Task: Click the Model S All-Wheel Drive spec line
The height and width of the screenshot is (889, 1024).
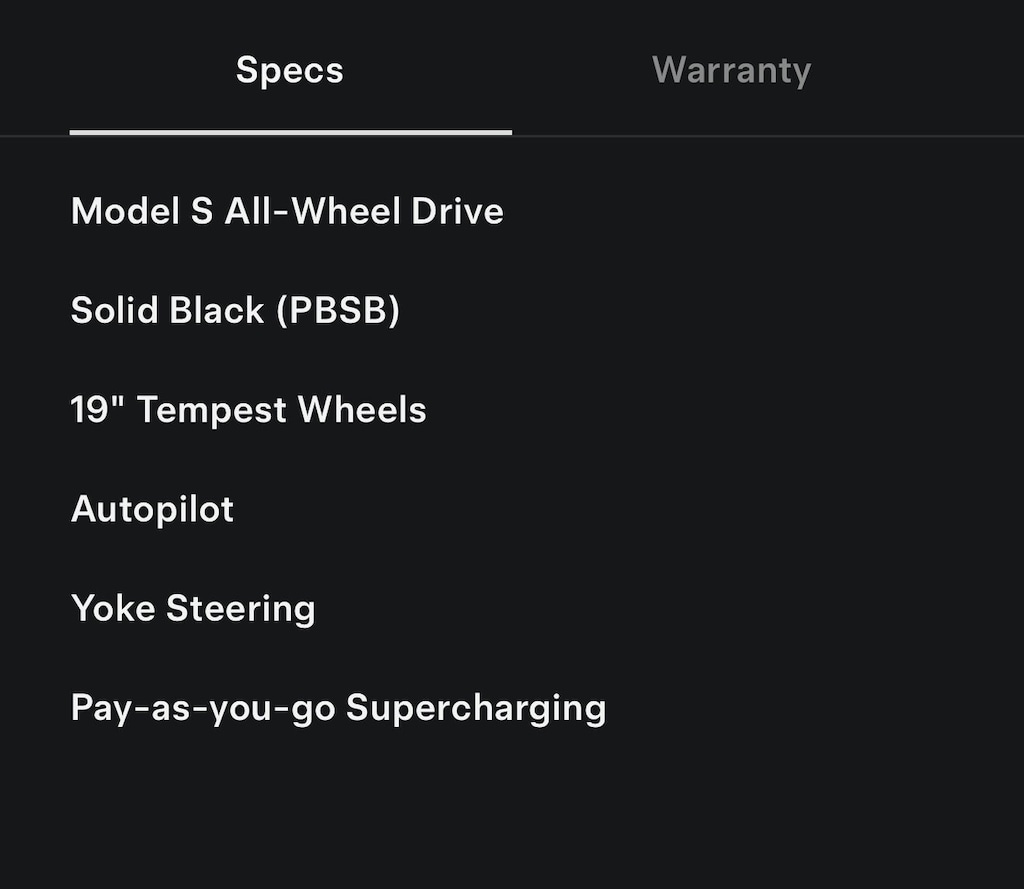Action: tap(287, 211)
